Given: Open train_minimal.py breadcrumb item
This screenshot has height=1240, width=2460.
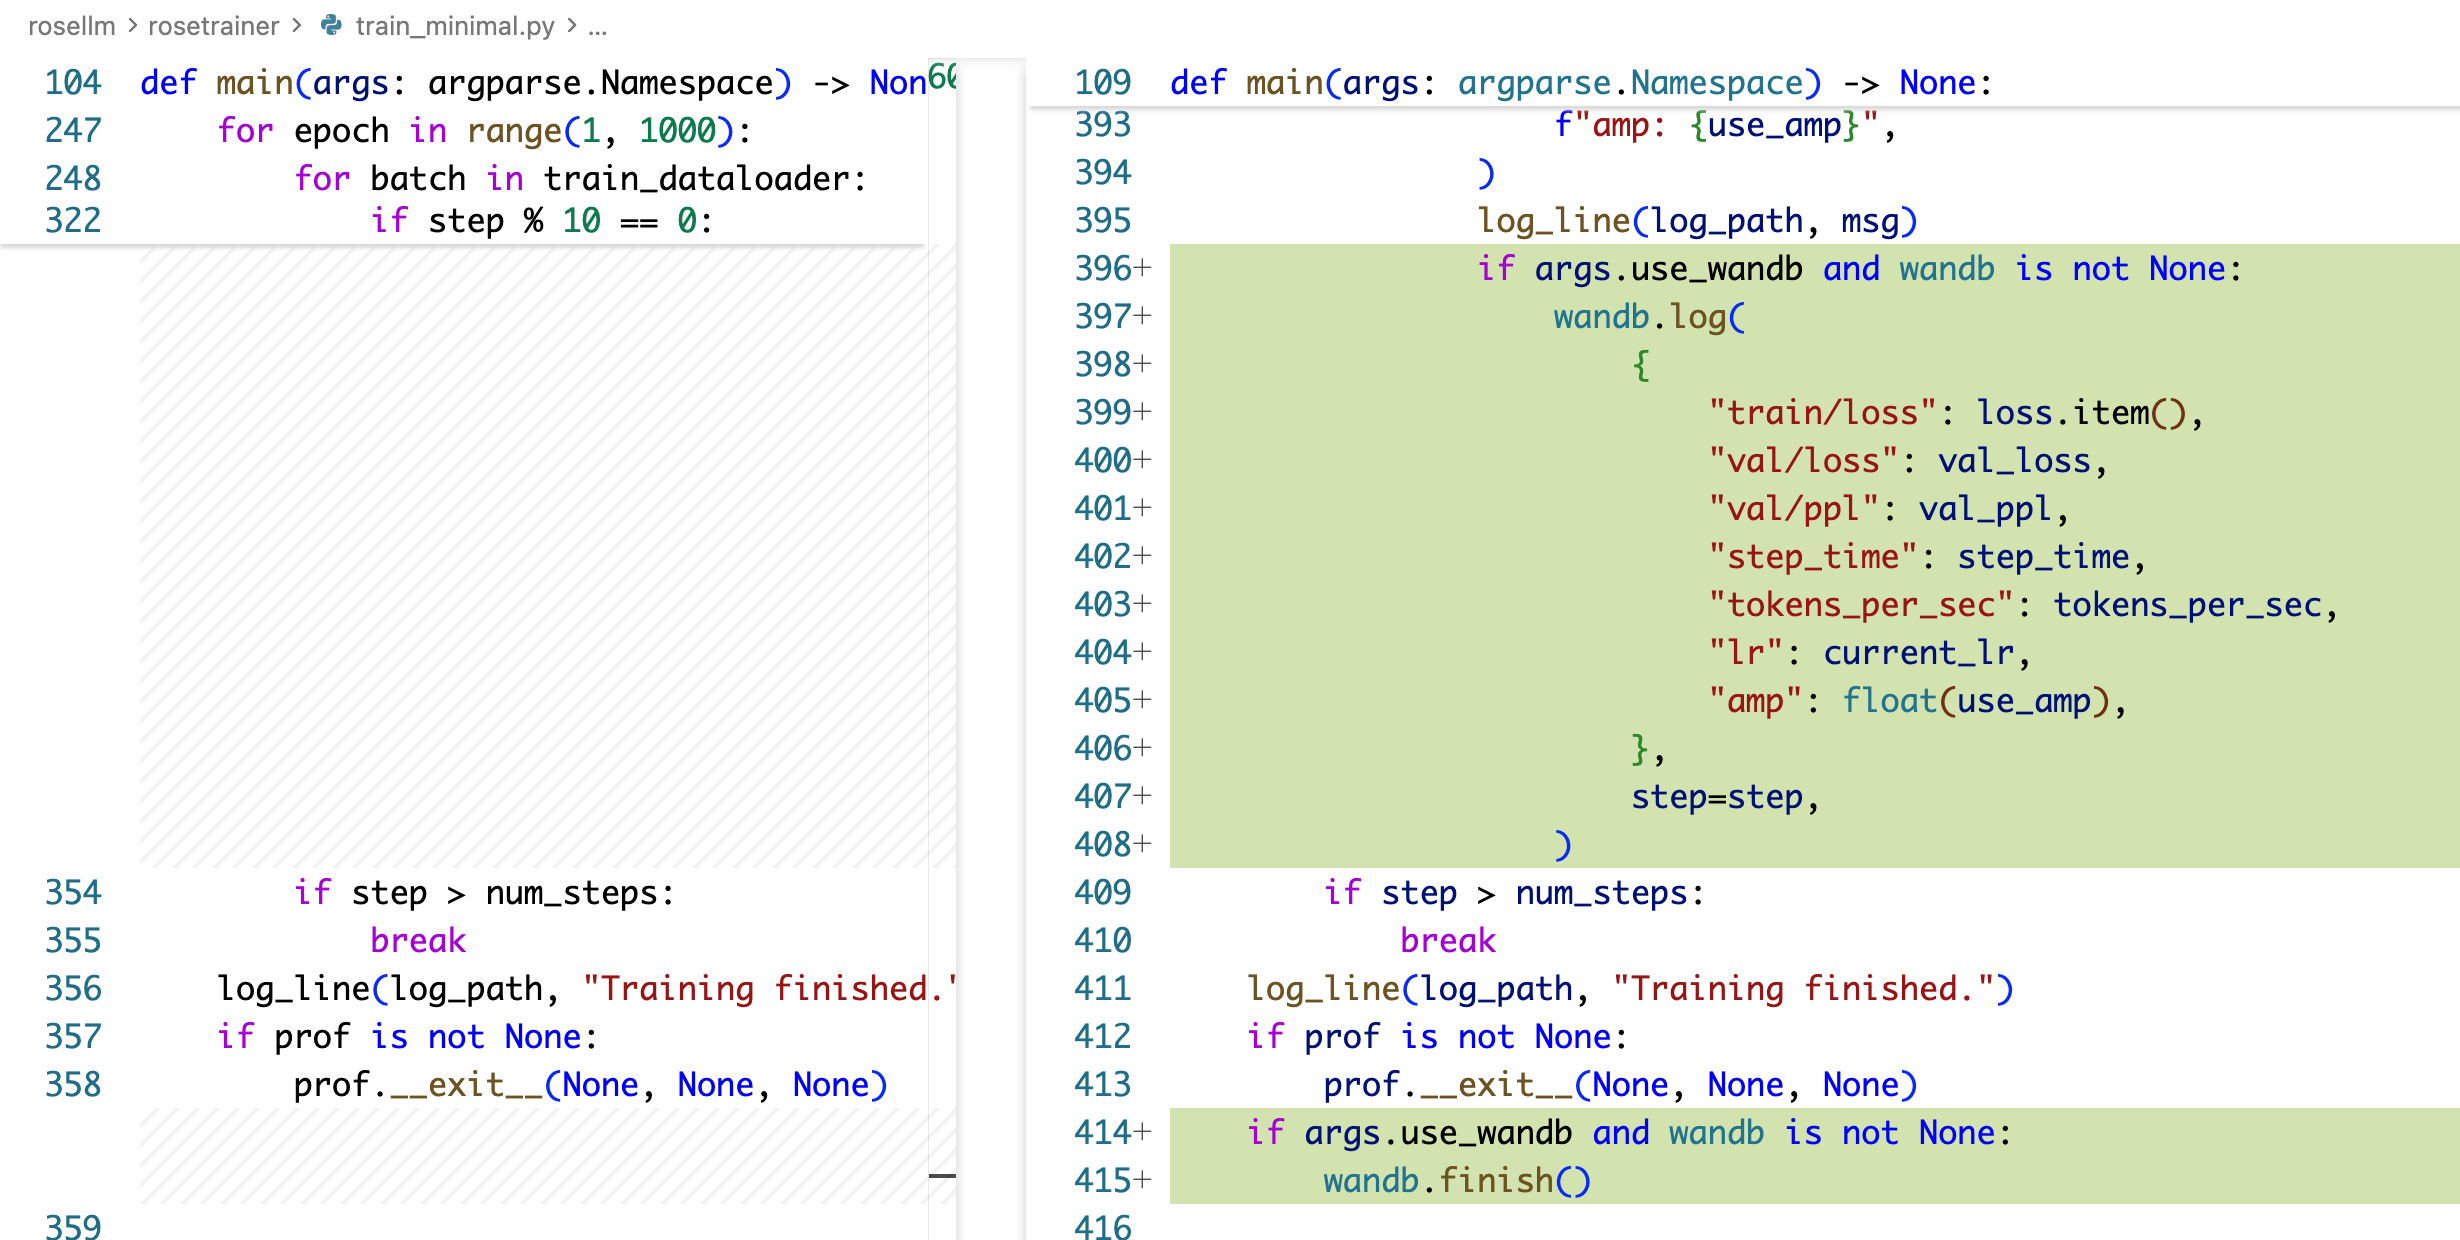Looking at the screenshot, I should pyautogui.click(x=454, y=25).
